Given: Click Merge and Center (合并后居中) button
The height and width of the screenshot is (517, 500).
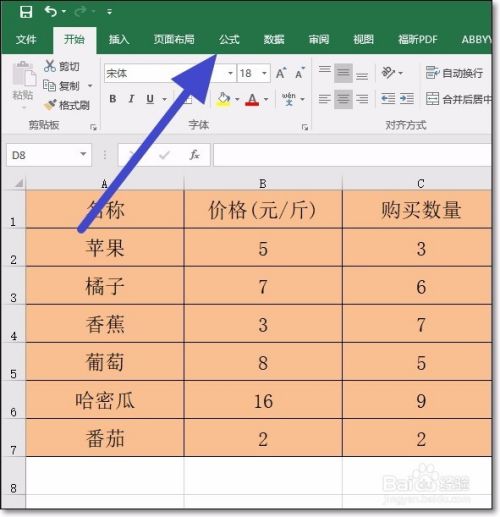Looking at the screenshot, I should point(459,99).
